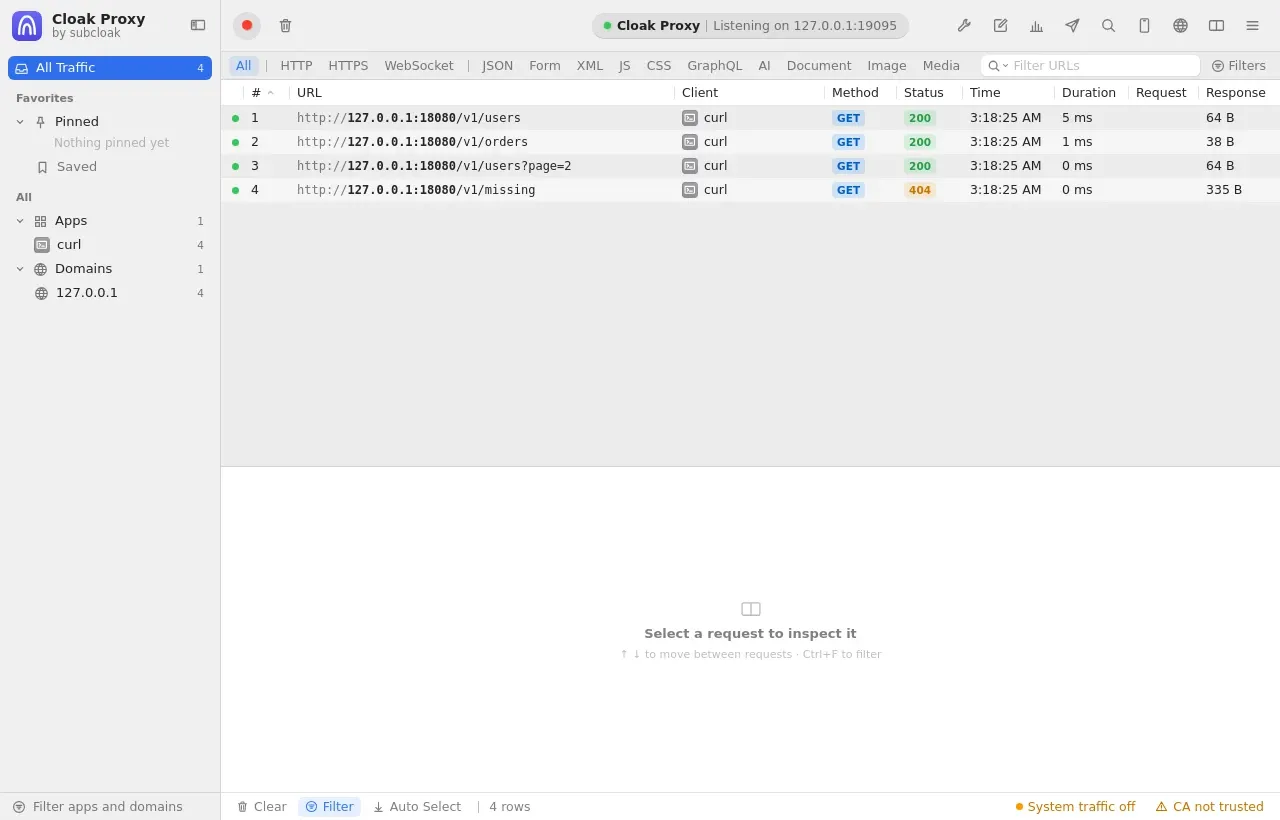Click the magnifier search icon in top toolbar
Viewport: 1280px width, 820px height.
[1108, 26]
